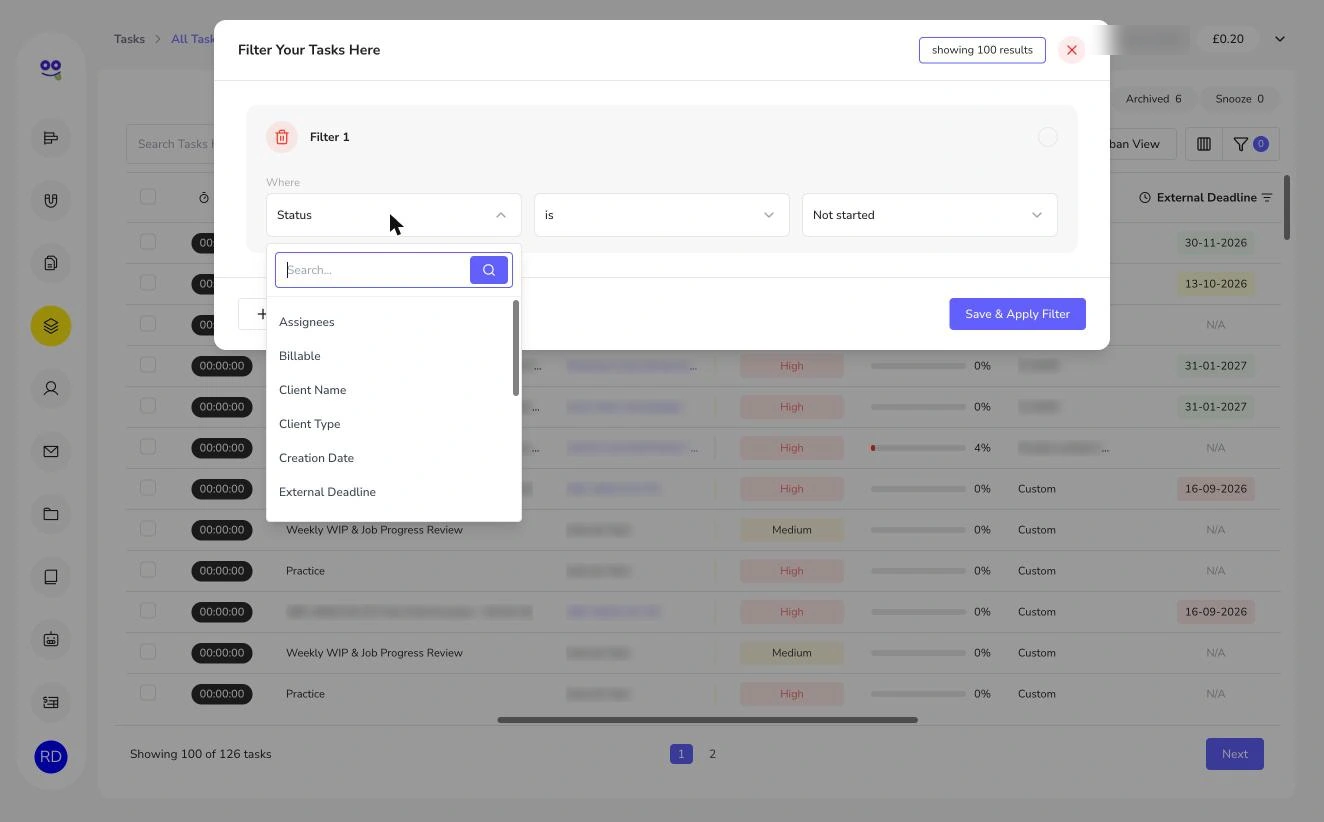The width and height of the screenshot is (1324, 822).
Task: Check the select-all tasks checkbox
Action: (x=148, y=196)
